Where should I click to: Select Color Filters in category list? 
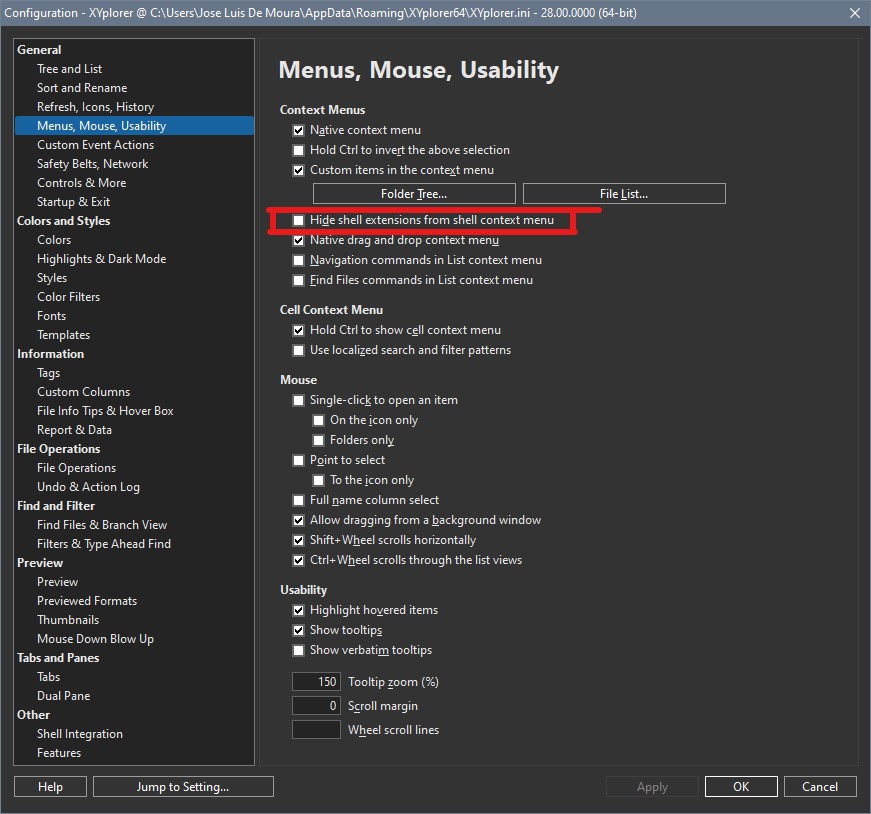[68, 297]
